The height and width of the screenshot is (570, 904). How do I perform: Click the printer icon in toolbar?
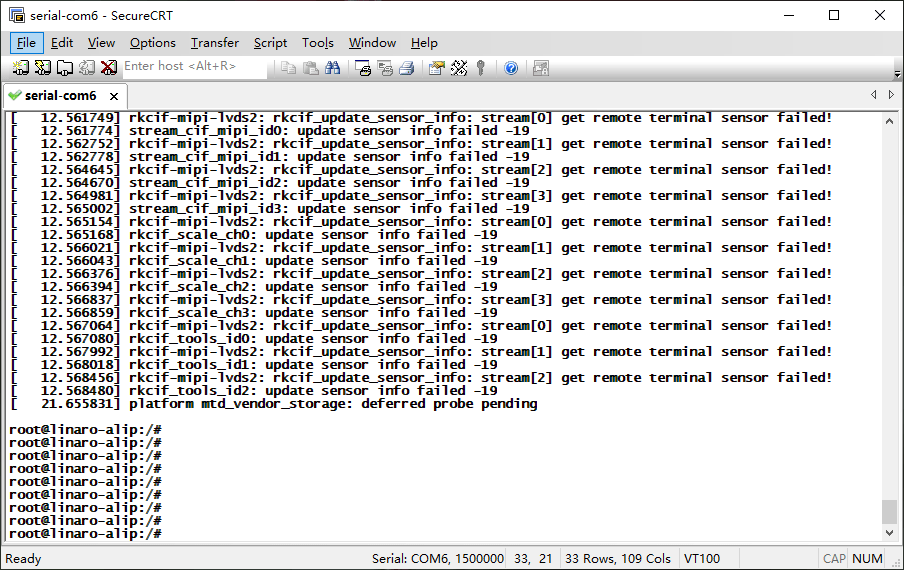pyautogui.click(x=406, y=68)
